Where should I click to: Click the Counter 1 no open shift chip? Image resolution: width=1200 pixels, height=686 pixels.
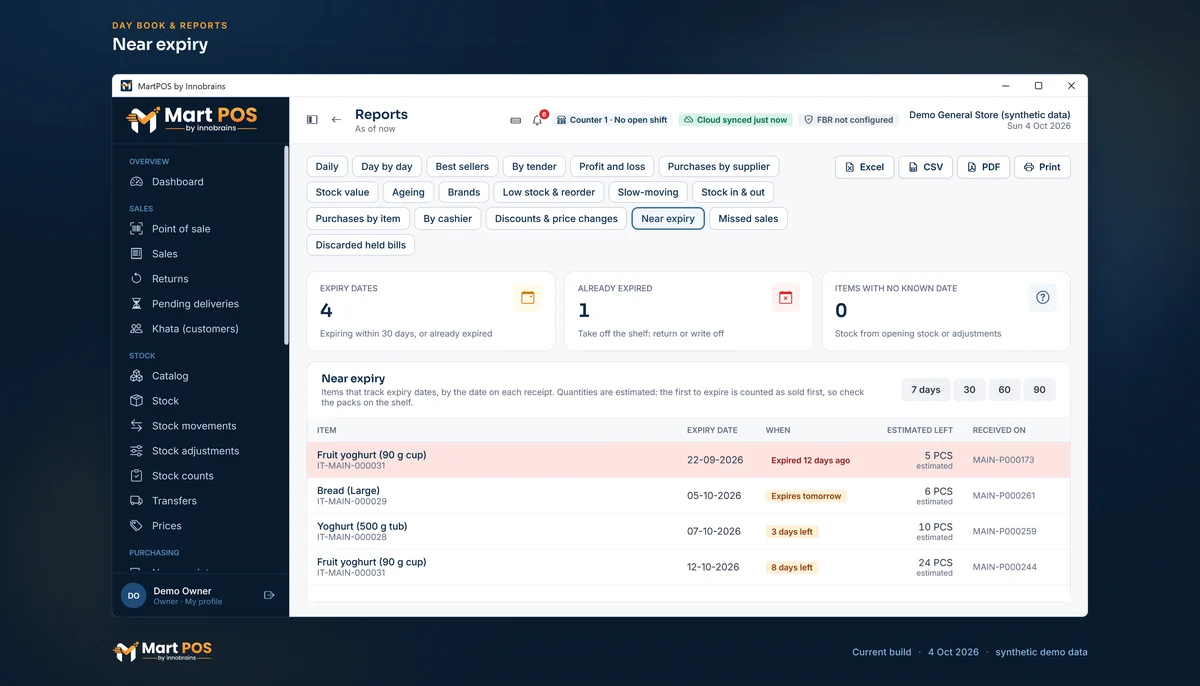pyautogui.click(x=612, y=120)
